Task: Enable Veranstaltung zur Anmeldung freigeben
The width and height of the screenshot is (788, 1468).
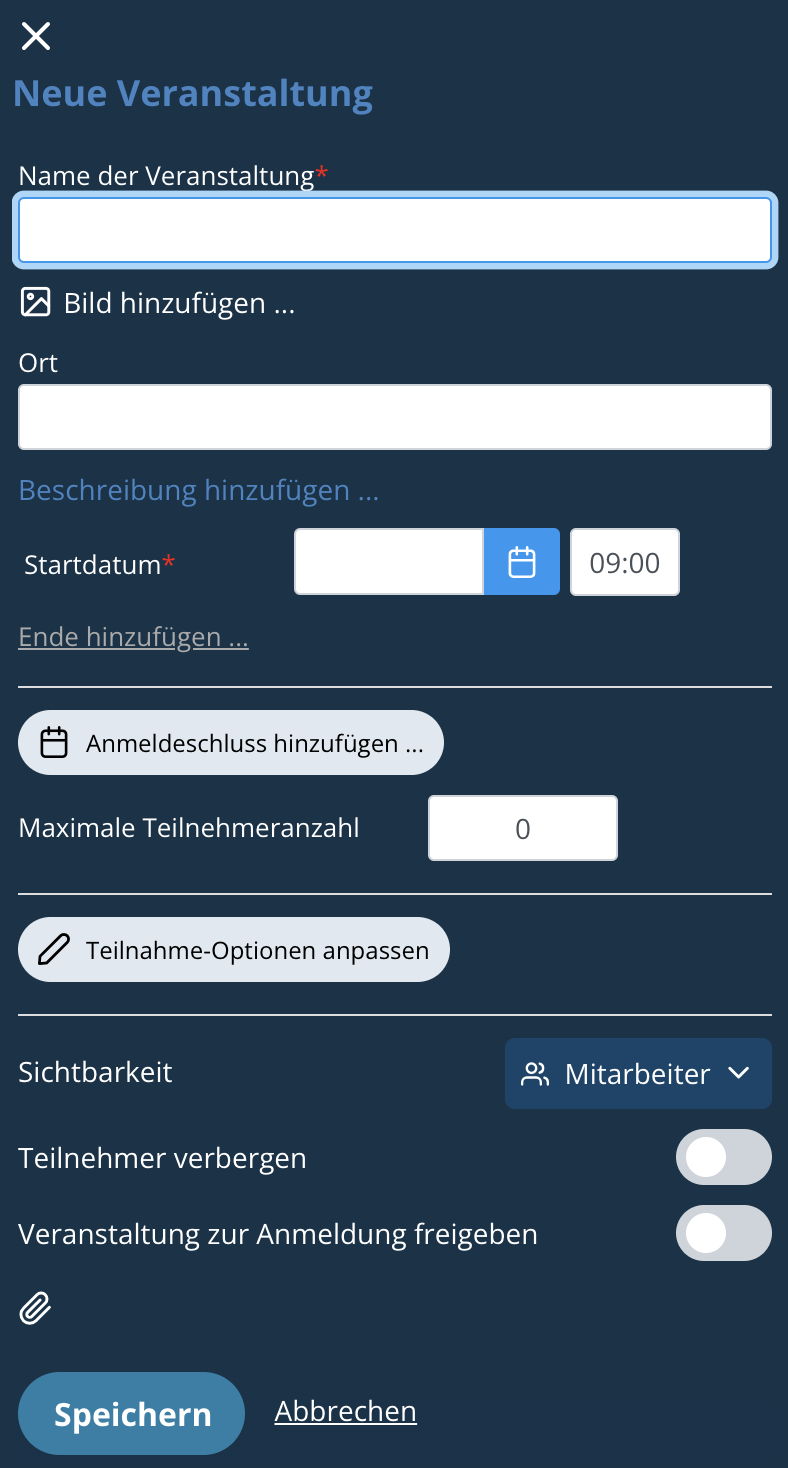Action: (x=723, y=1233)
